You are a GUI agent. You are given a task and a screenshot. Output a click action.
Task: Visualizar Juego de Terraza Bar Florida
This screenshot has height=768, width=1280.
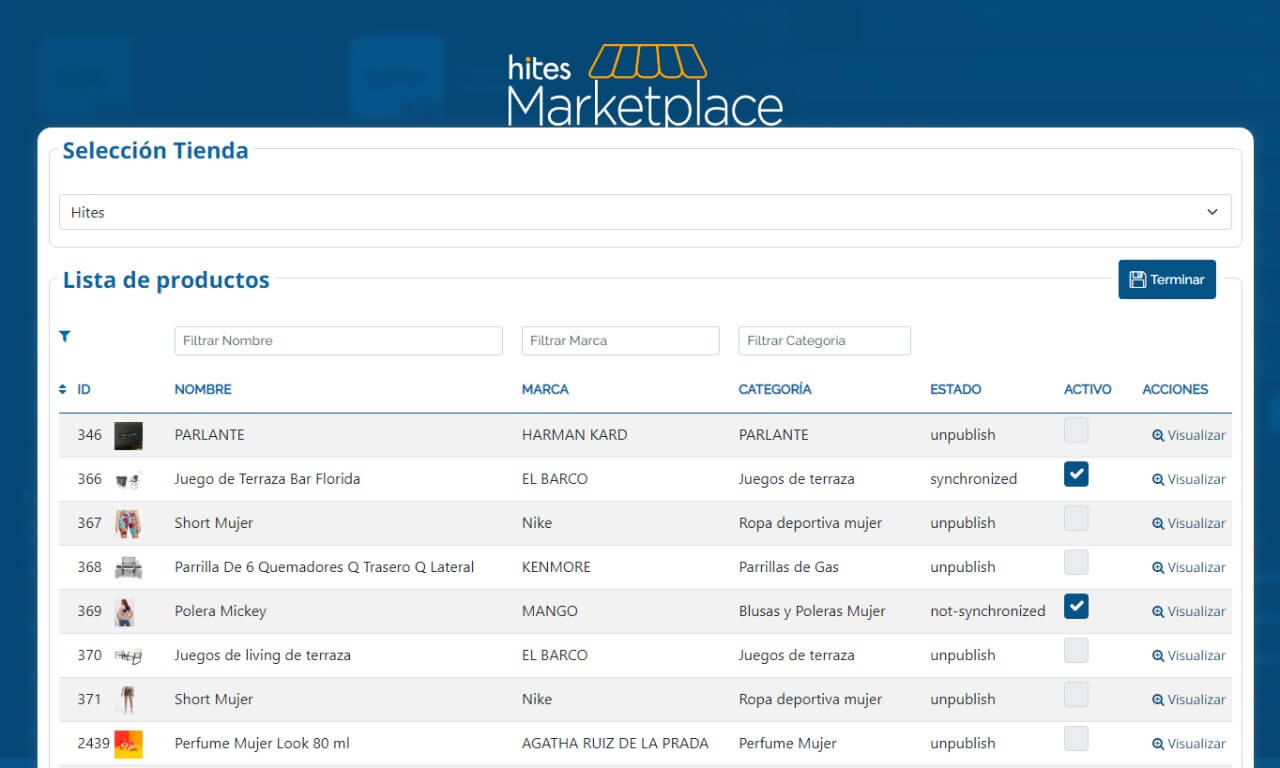[x=1189, y=479]
